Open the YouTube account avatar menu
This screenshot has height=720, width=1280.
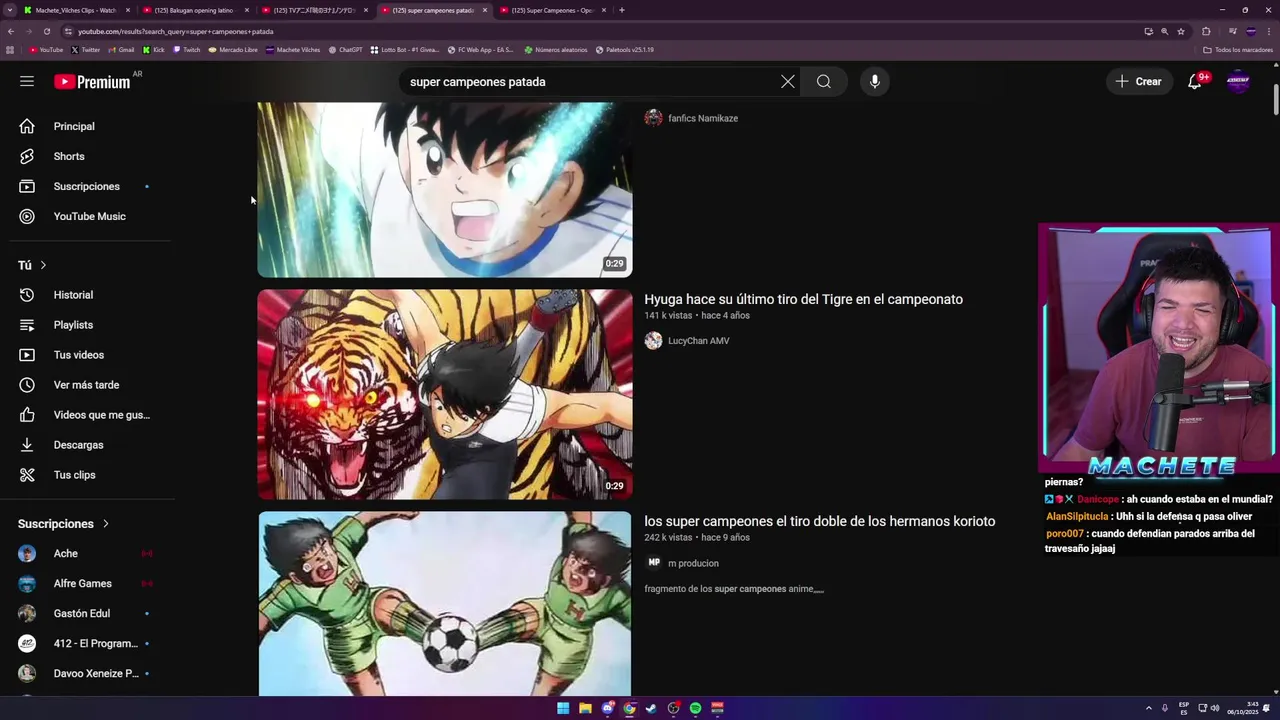(x=1238, y=82)
